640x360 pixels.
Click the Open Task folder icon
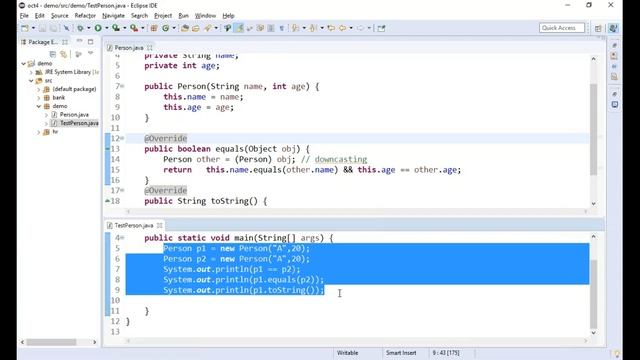(196, 28)
